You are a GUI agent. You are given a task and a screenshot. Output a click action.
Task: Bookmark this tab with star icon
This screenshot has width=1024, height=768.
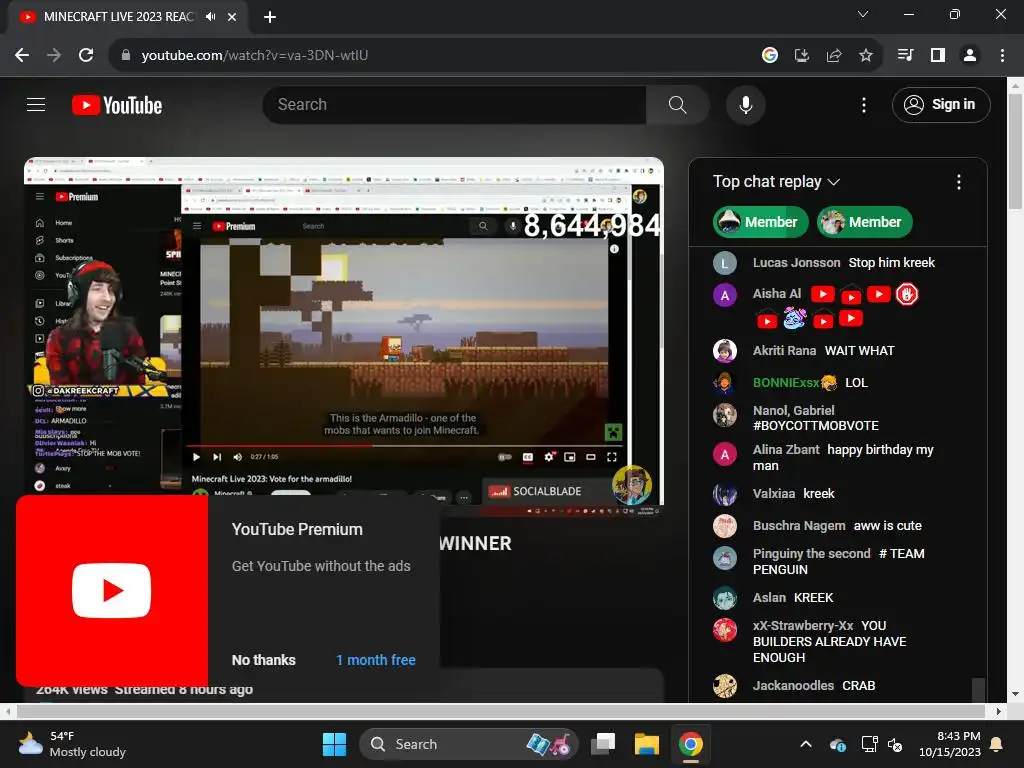point(865,56)
